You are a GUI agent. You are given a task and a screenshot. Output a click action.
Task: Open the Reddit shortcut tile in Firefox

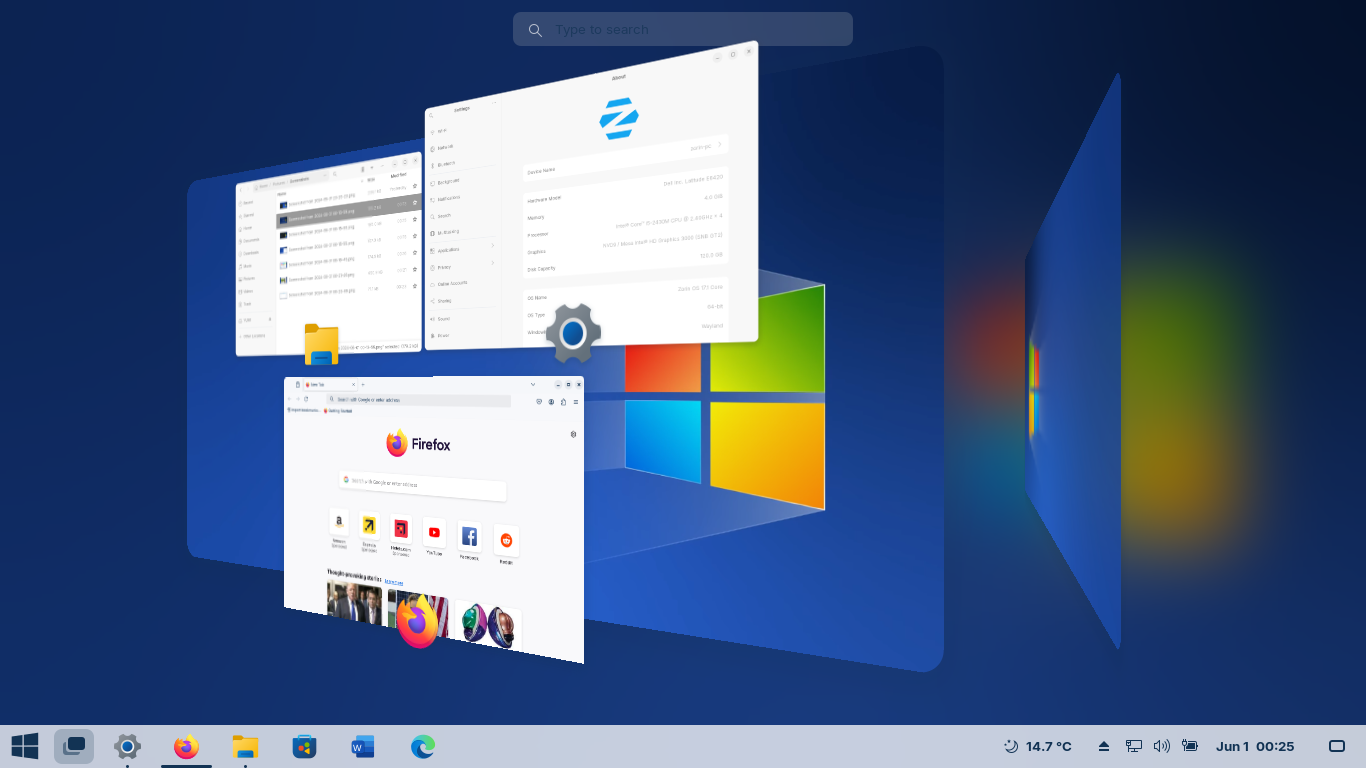point(506,540)
